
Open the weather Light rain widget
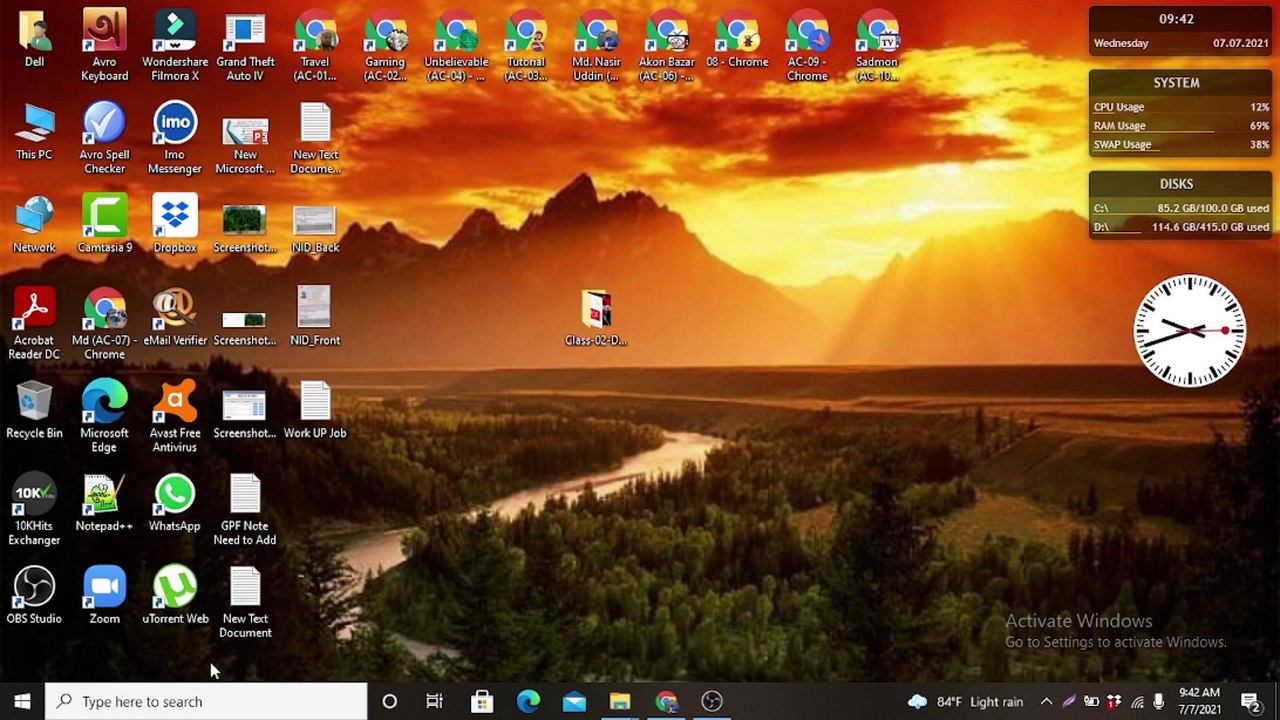tap(966, 702)
